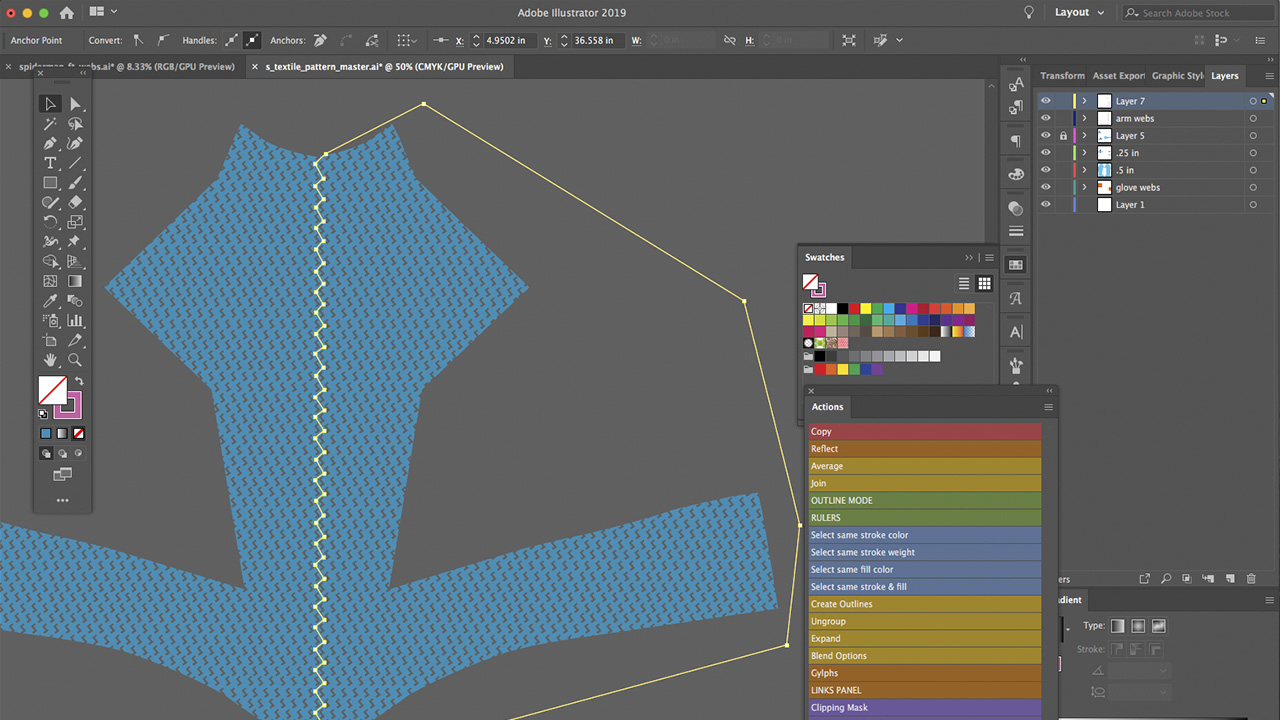Grab the Eraser tool
Viewport: 1280px width, 720px height.
tap(75, 202)
